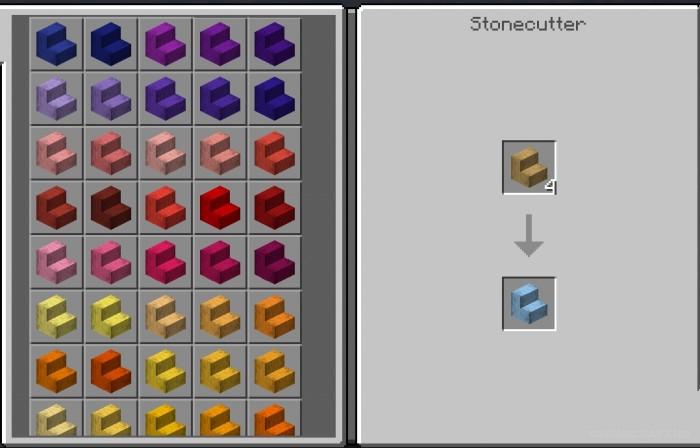This screenshot has height=448, width=700.
Task: Select the tan stairs input slot
Action: [529, 167]
